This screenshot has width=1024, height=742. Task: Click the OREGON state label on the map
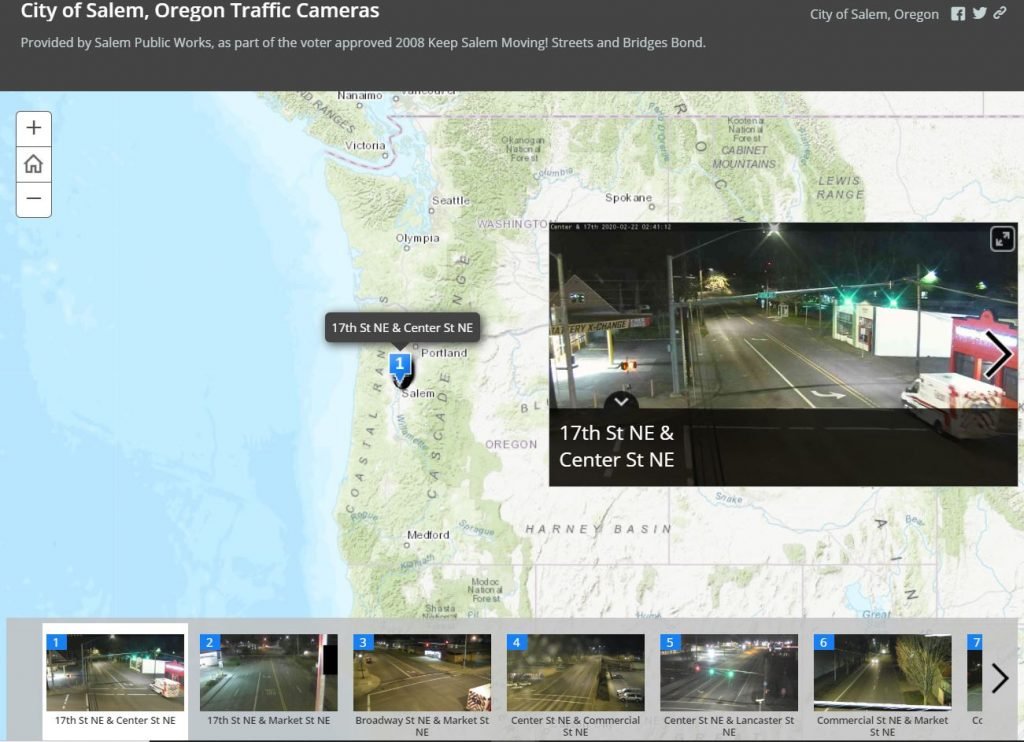coord(511,444)
